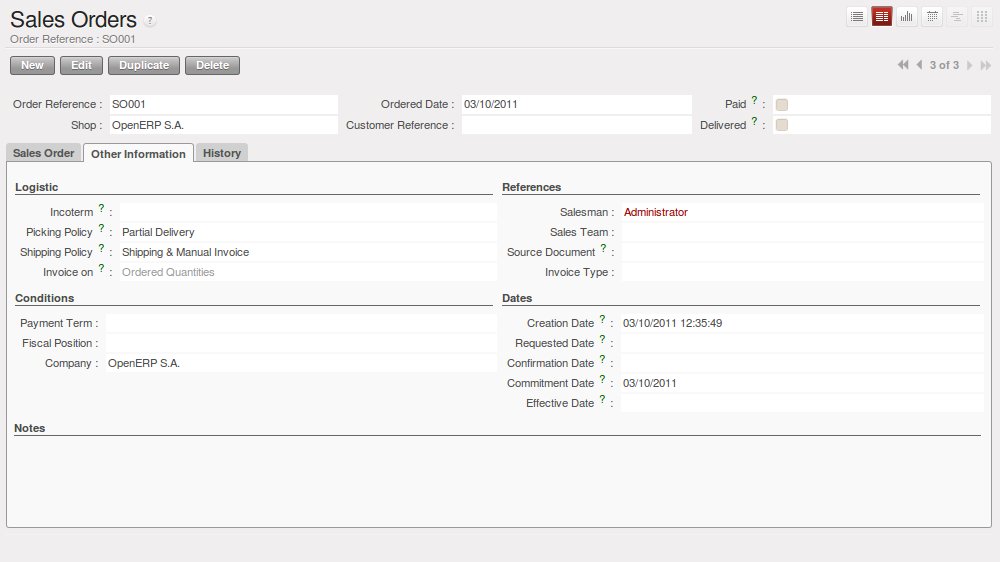Open the graph view
Image resolution: width=1000 pixels, height=562 pixels.
(907, 16)
